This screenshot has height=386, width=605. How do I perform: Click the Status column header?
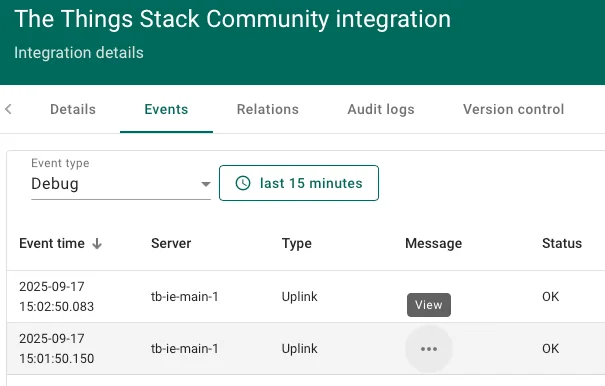coord(562,243)
